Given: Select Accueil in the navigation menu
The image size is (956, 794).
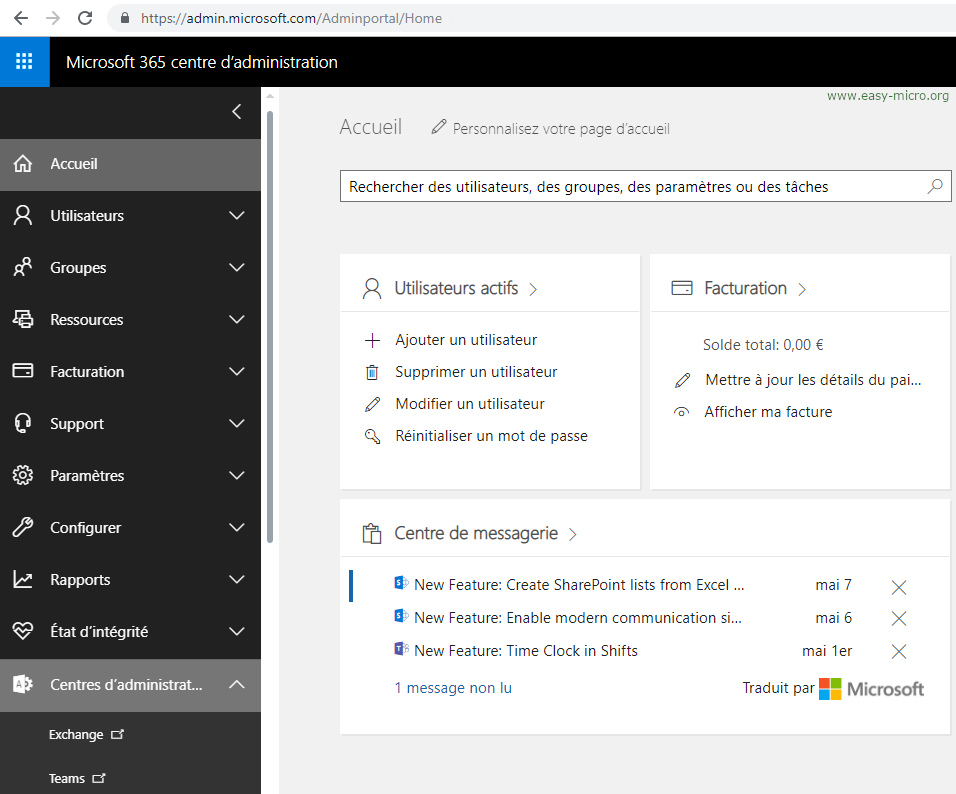Looking at the screenshot, I should coord(130,164).
